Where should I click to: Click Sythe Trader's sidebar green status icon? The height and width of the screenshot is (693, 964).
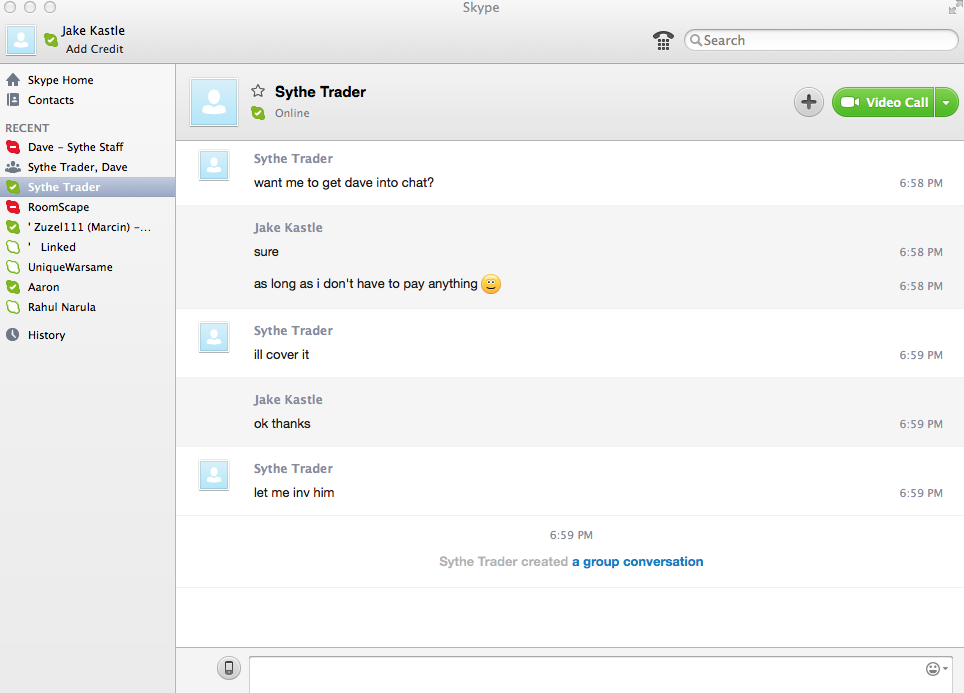13,187
